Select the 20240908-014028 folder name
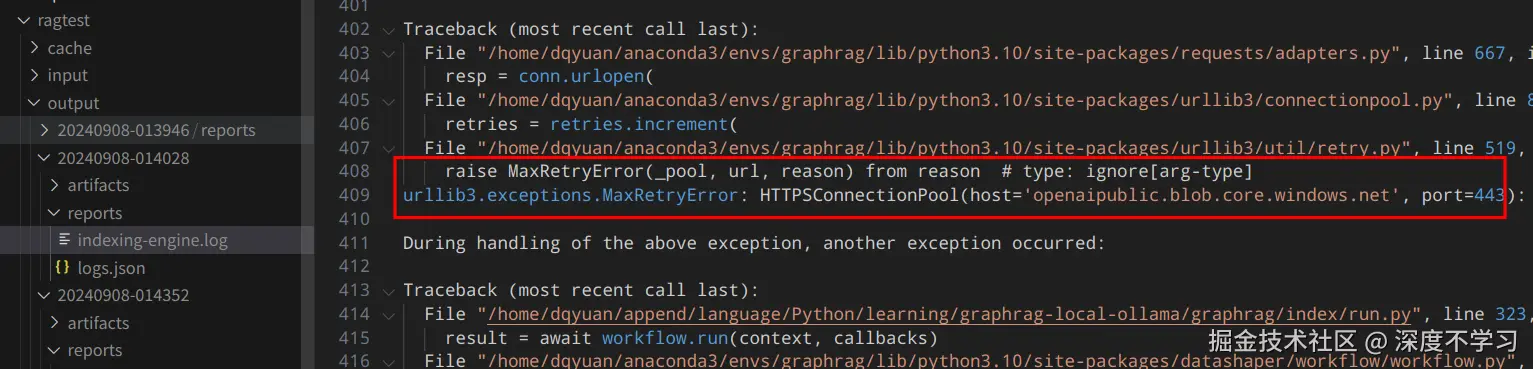The image size is (1533, 369). [x=123, y=158]
